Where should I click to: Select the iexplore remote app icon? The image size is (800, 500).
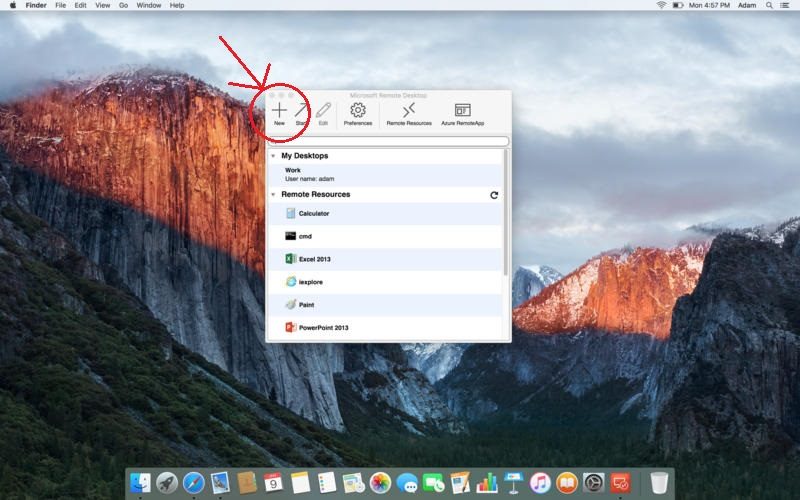(291, 282)
